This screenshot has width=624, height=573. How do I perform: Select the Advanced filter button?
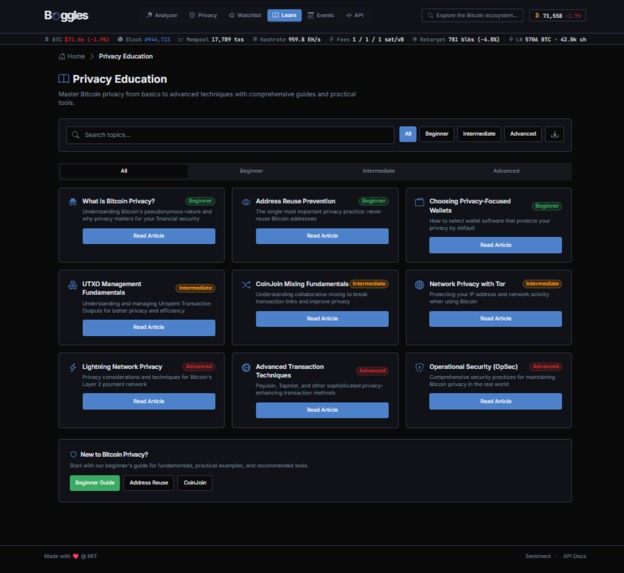(x=523, y=134)
